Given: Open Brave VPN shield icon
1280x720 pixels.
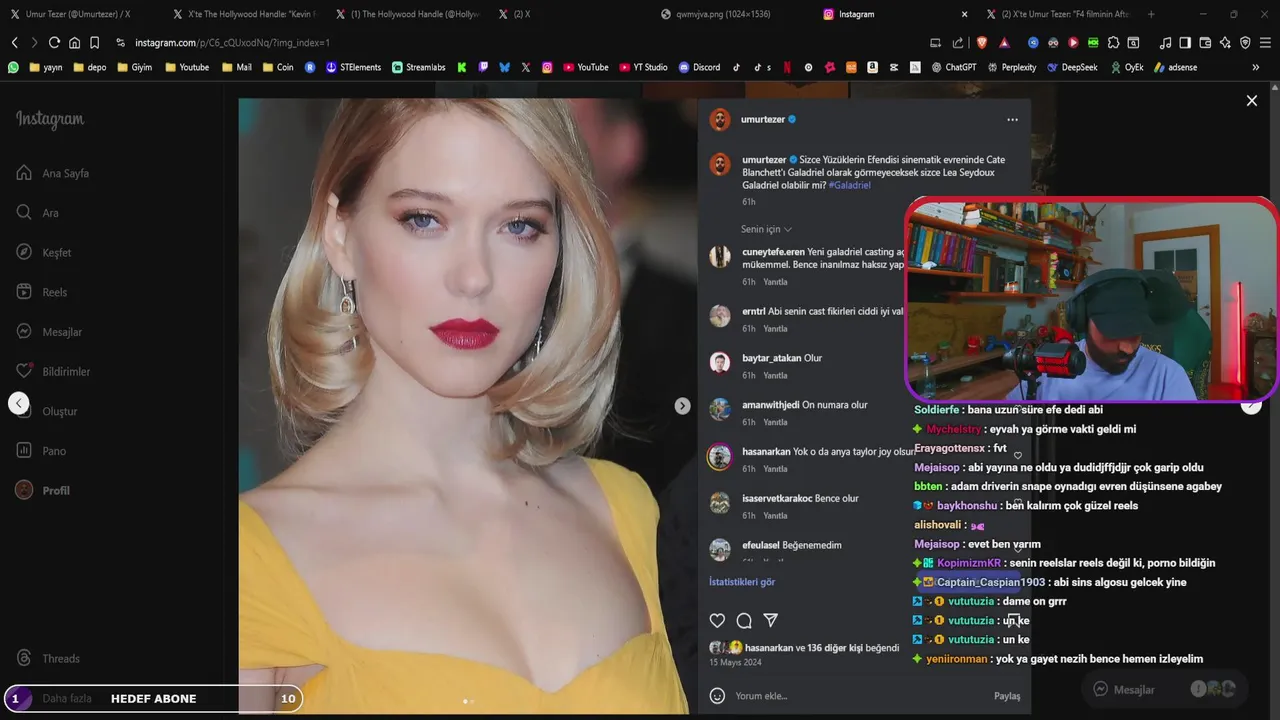Looking at the screenshot, I should pos(1245,43).
